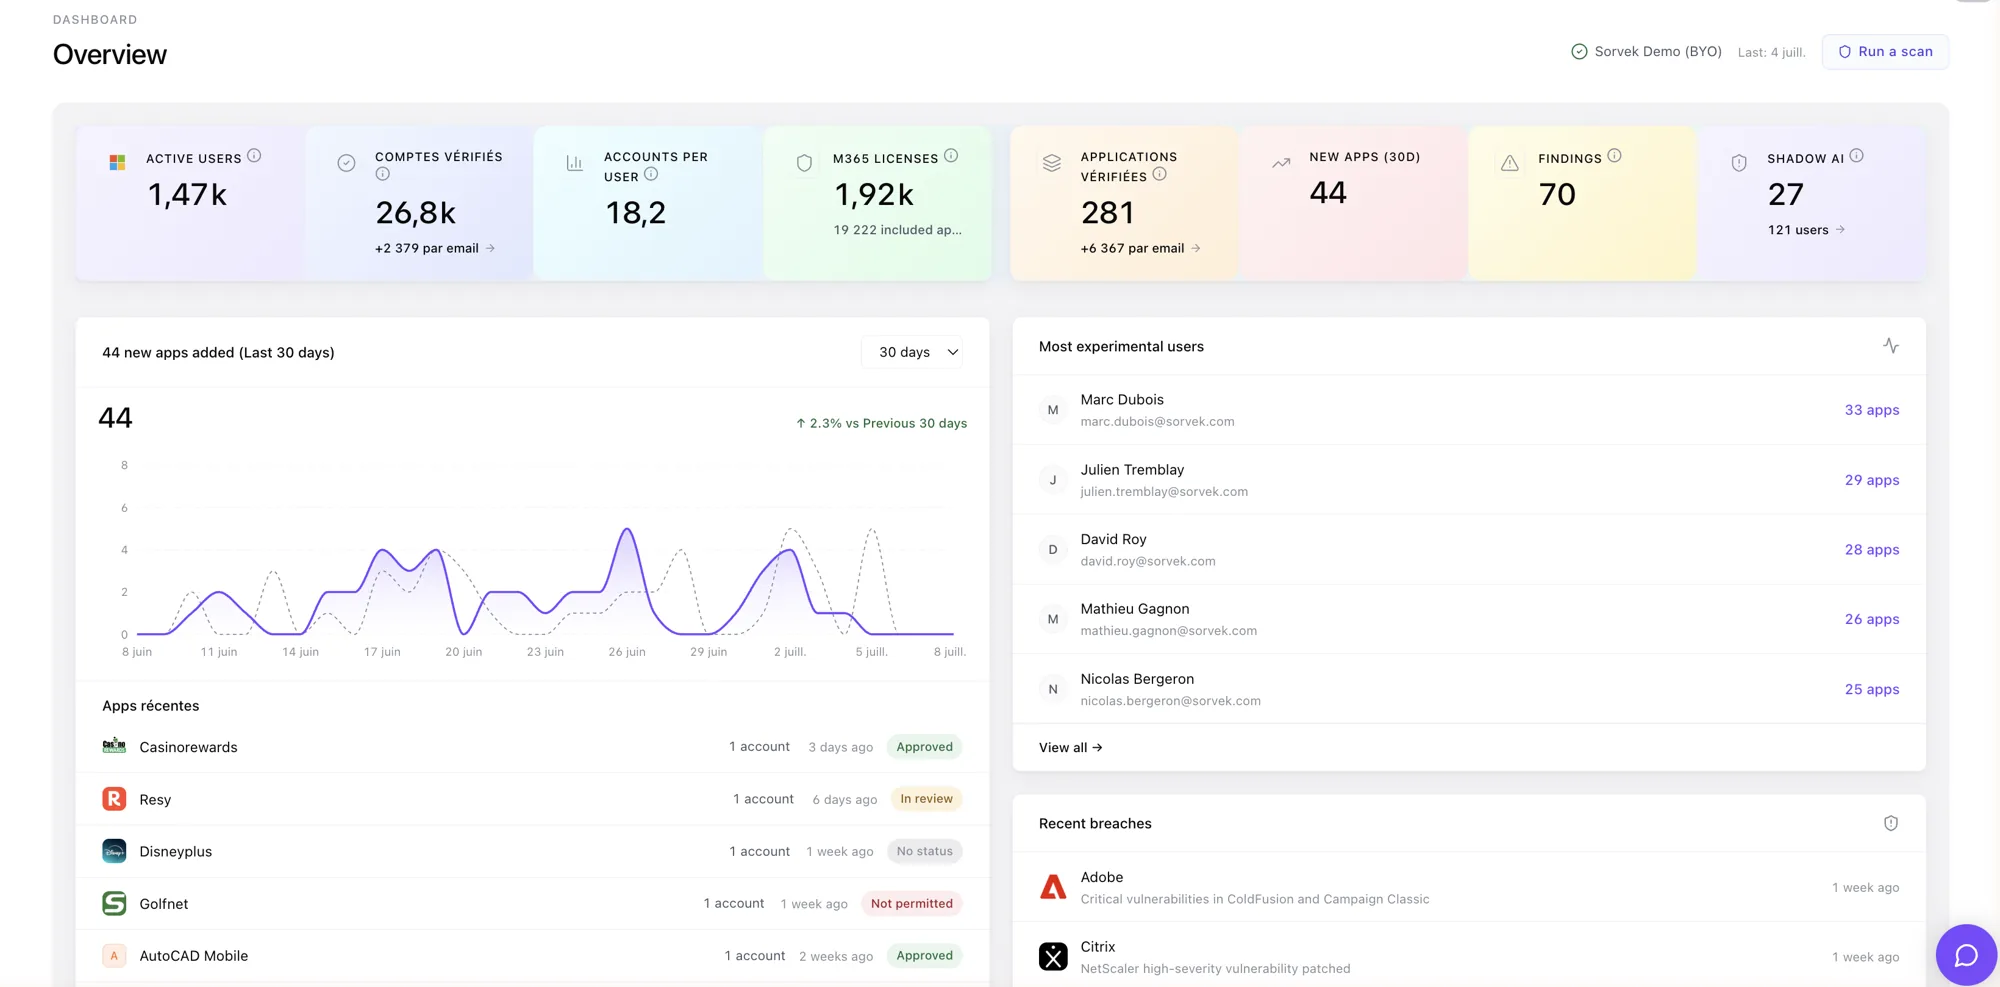Expand the +6 367 par email arrow
This screenshot has height=987, width=2000.
tap(1196, 248)
